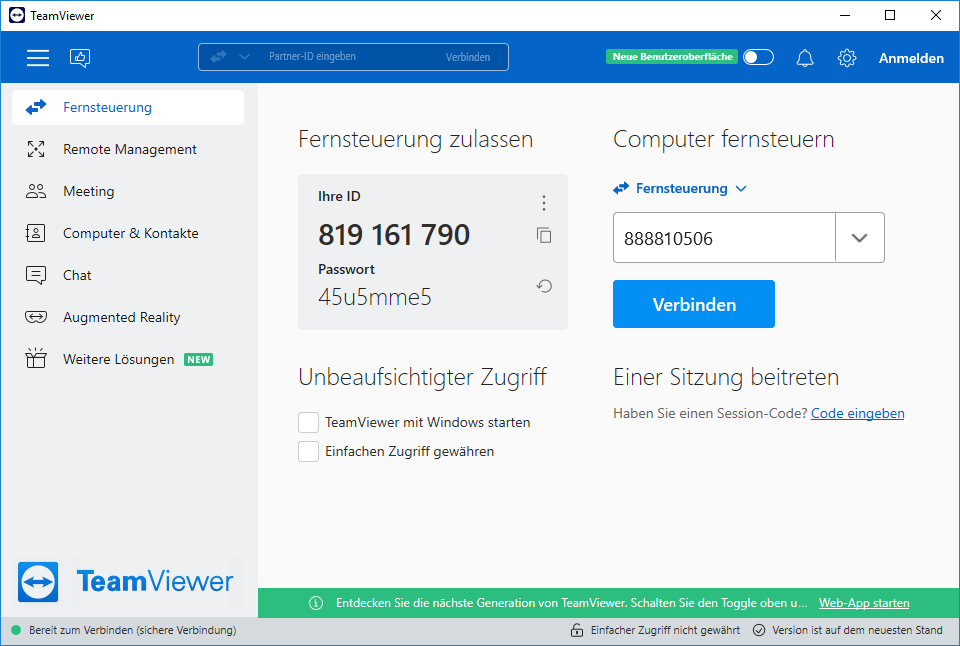This screenshot has width=960, height=646.
Task: Click the green connection status dot
Action: [16, 630]
